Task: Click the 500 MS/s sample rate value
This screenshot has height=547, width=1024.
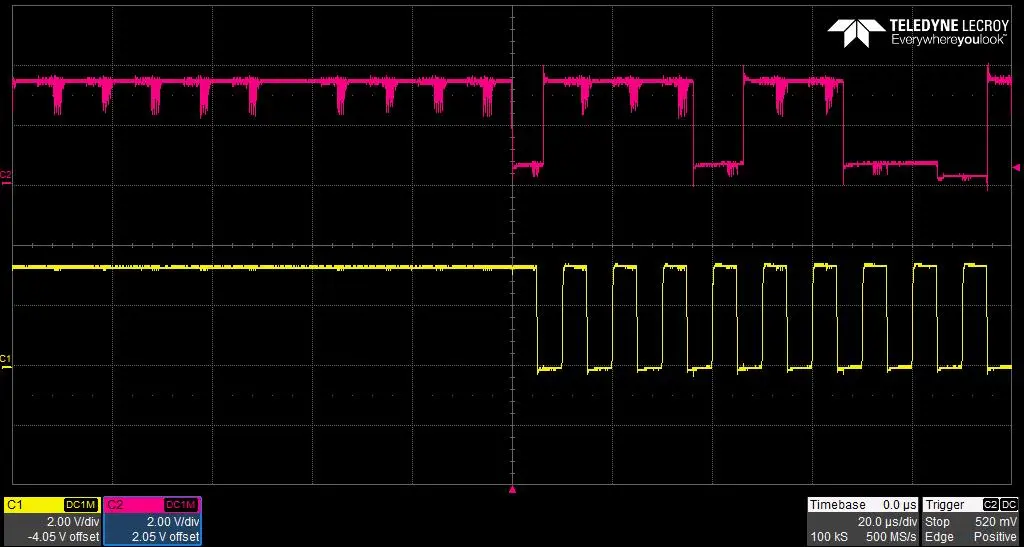Action: [891, 537]
